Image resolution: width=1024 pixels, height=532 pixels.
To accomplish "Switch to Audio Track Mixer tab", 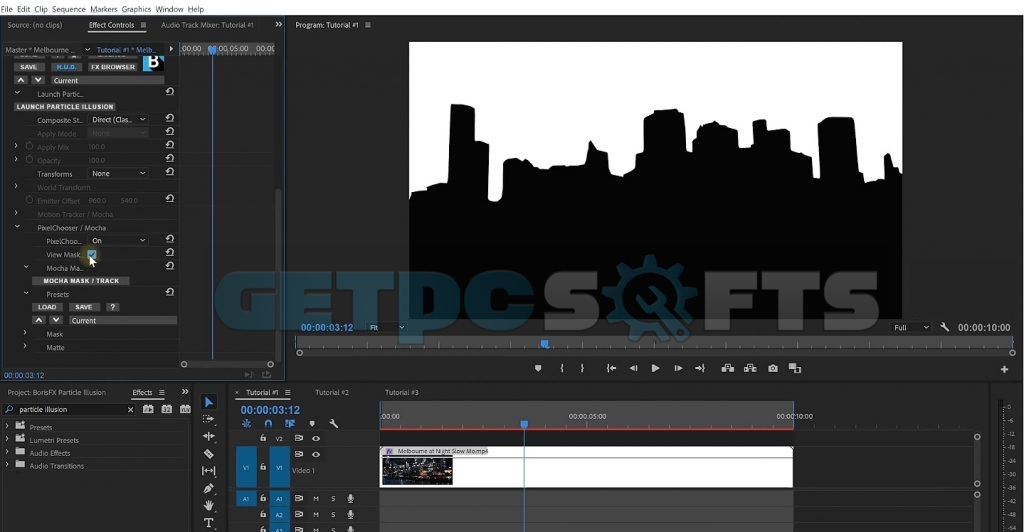I will pyautogui.click(x=208, y=25).
